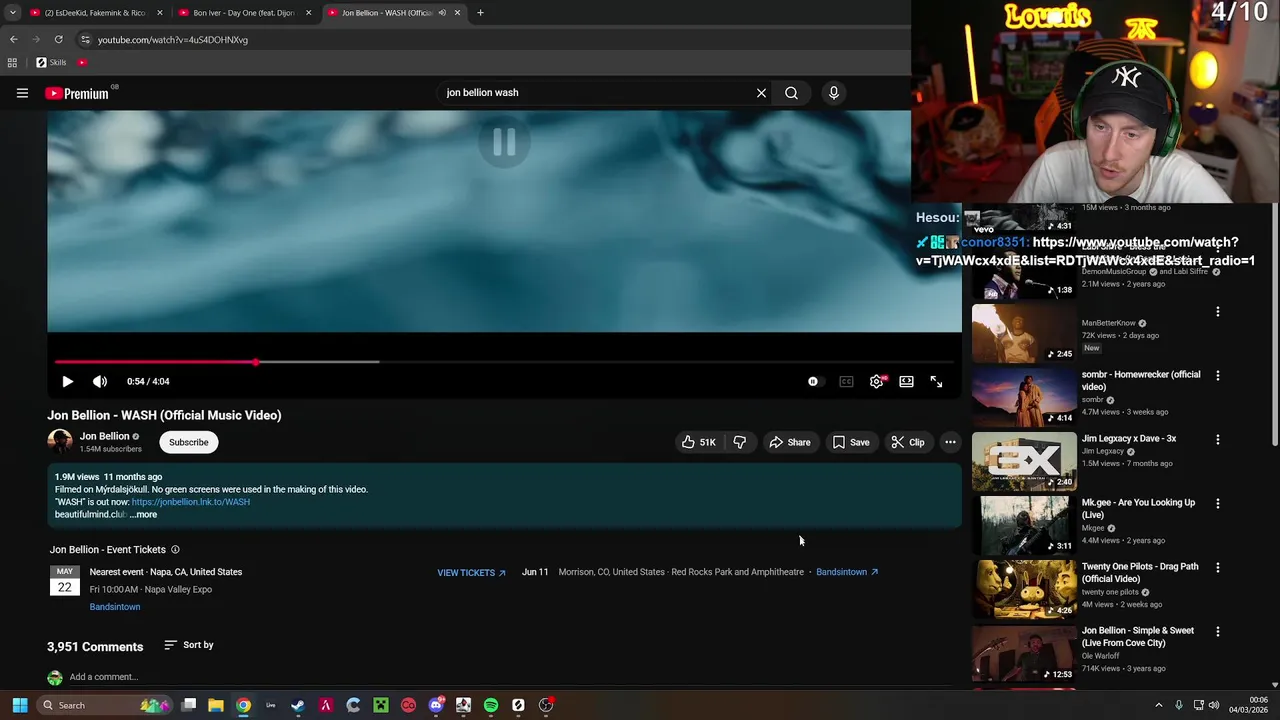Open Spotify from the taskbar
The width and height of the screenshot is (1280, 720).
(491, 705)
